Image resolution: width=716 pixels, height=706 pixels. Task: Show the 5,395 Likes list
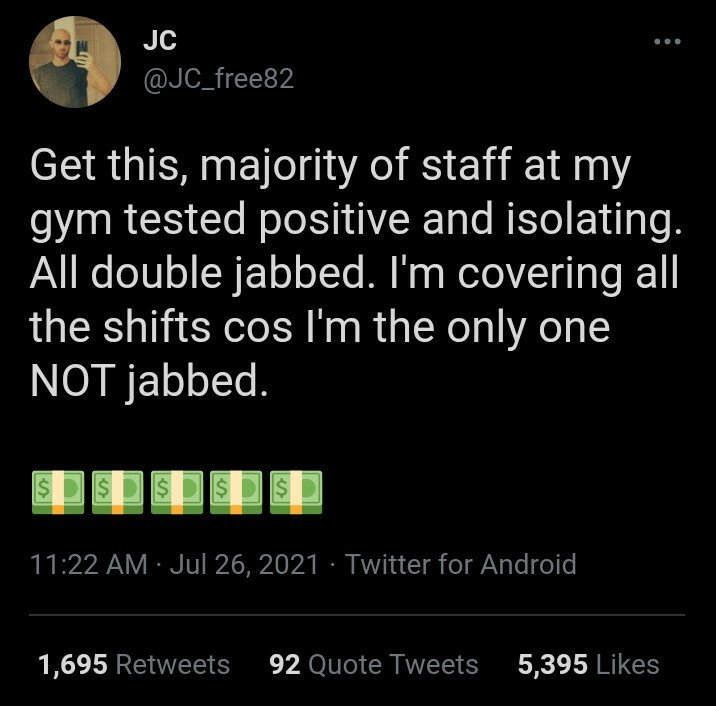pos(588,665)
